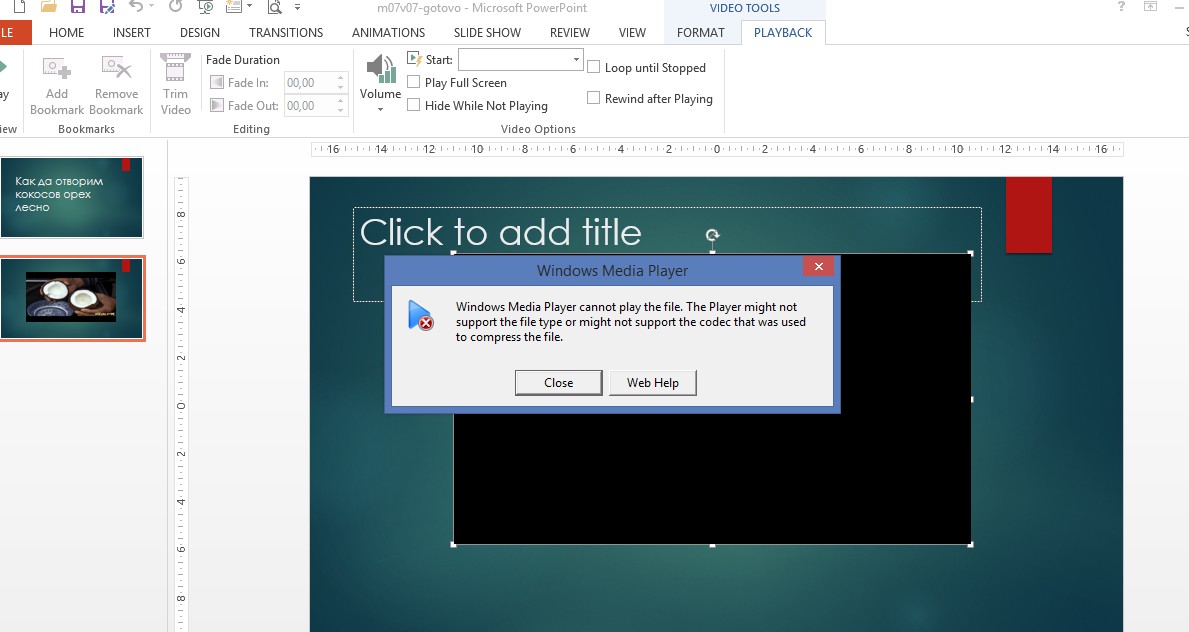Open the VIEW tab

click(632, 33)
